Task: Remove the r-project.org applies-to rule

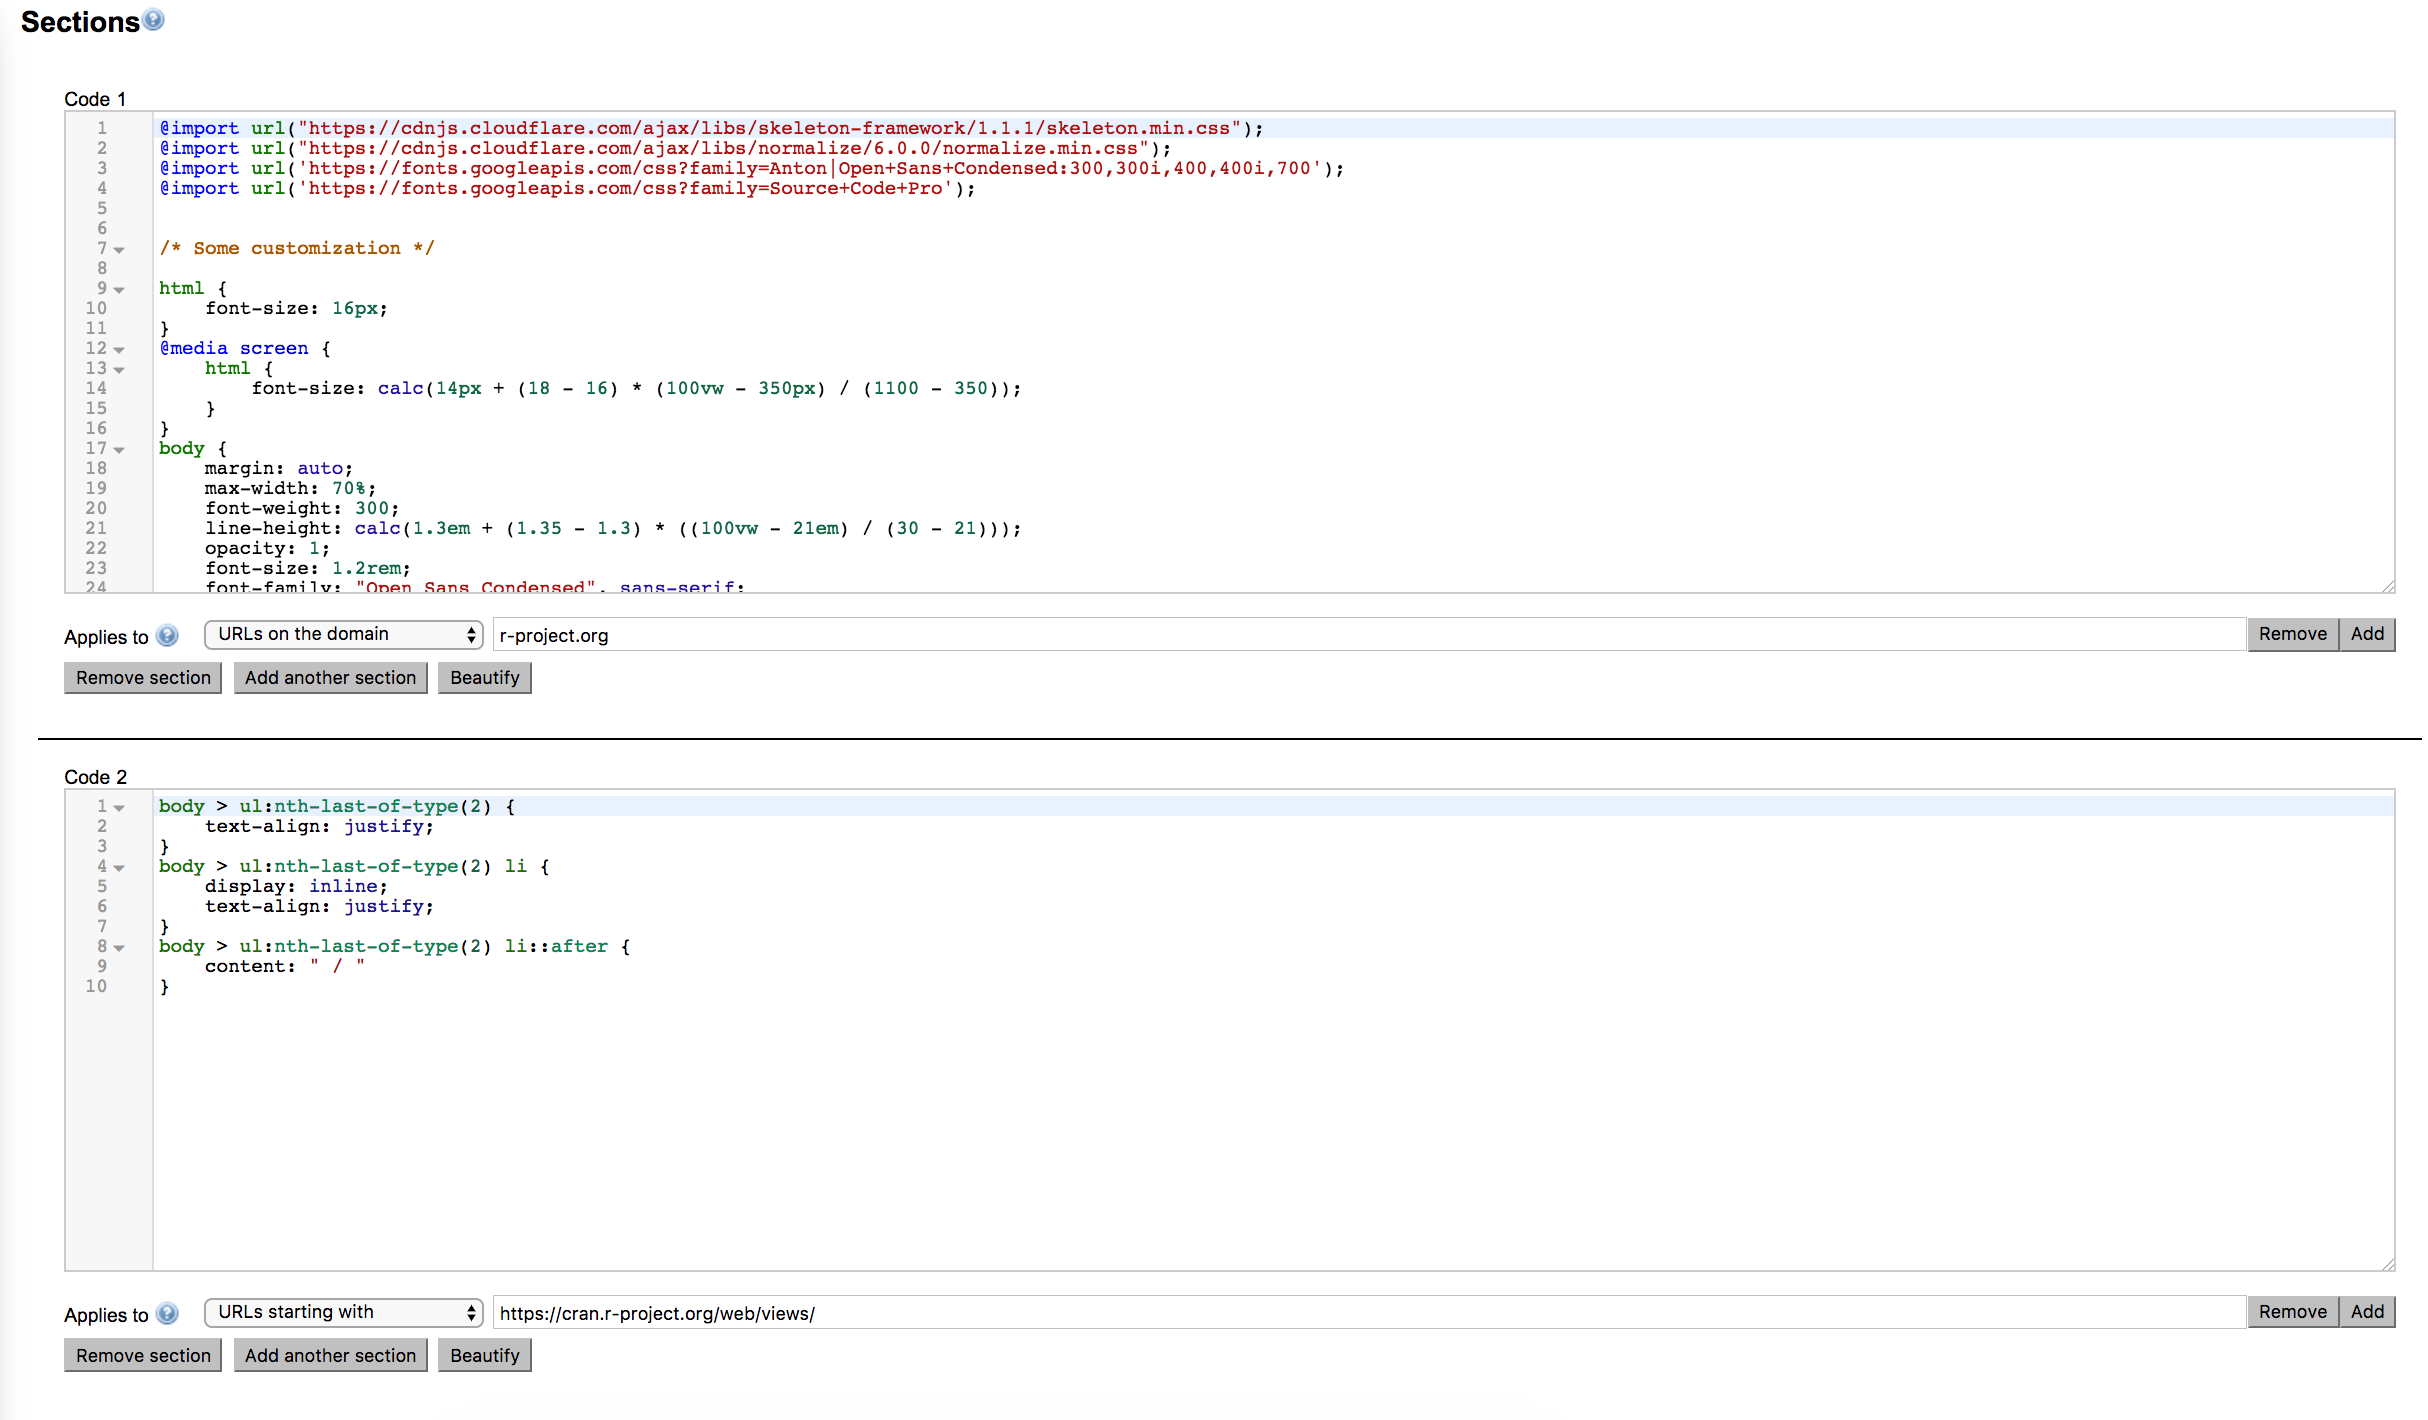Action: tap(2292, 634)
